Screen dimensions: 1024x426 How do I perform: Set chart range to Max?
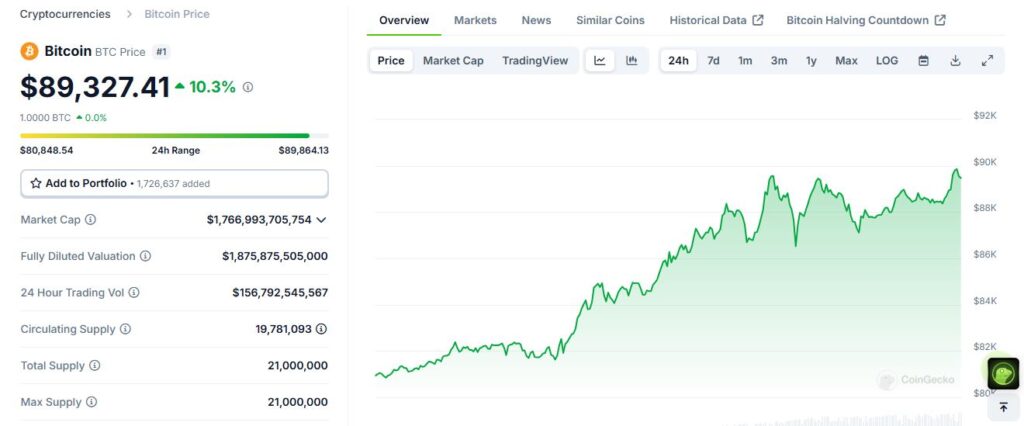tap(846, 61)
